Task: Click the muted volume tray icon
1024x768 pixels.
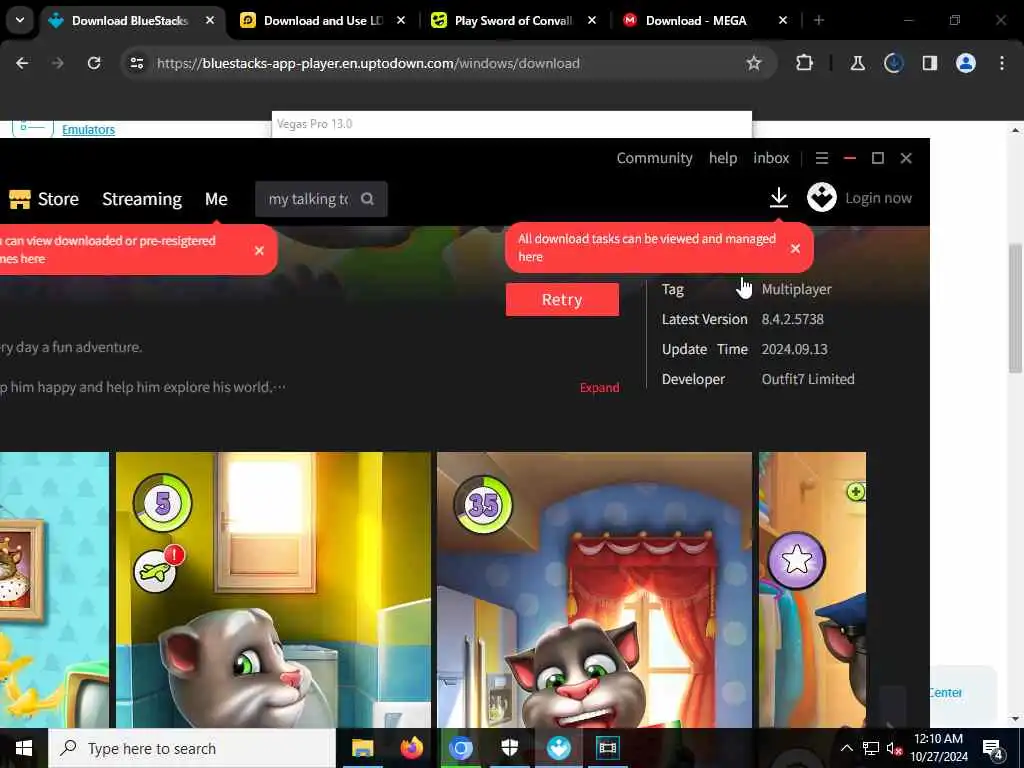Action: [893, 748]
